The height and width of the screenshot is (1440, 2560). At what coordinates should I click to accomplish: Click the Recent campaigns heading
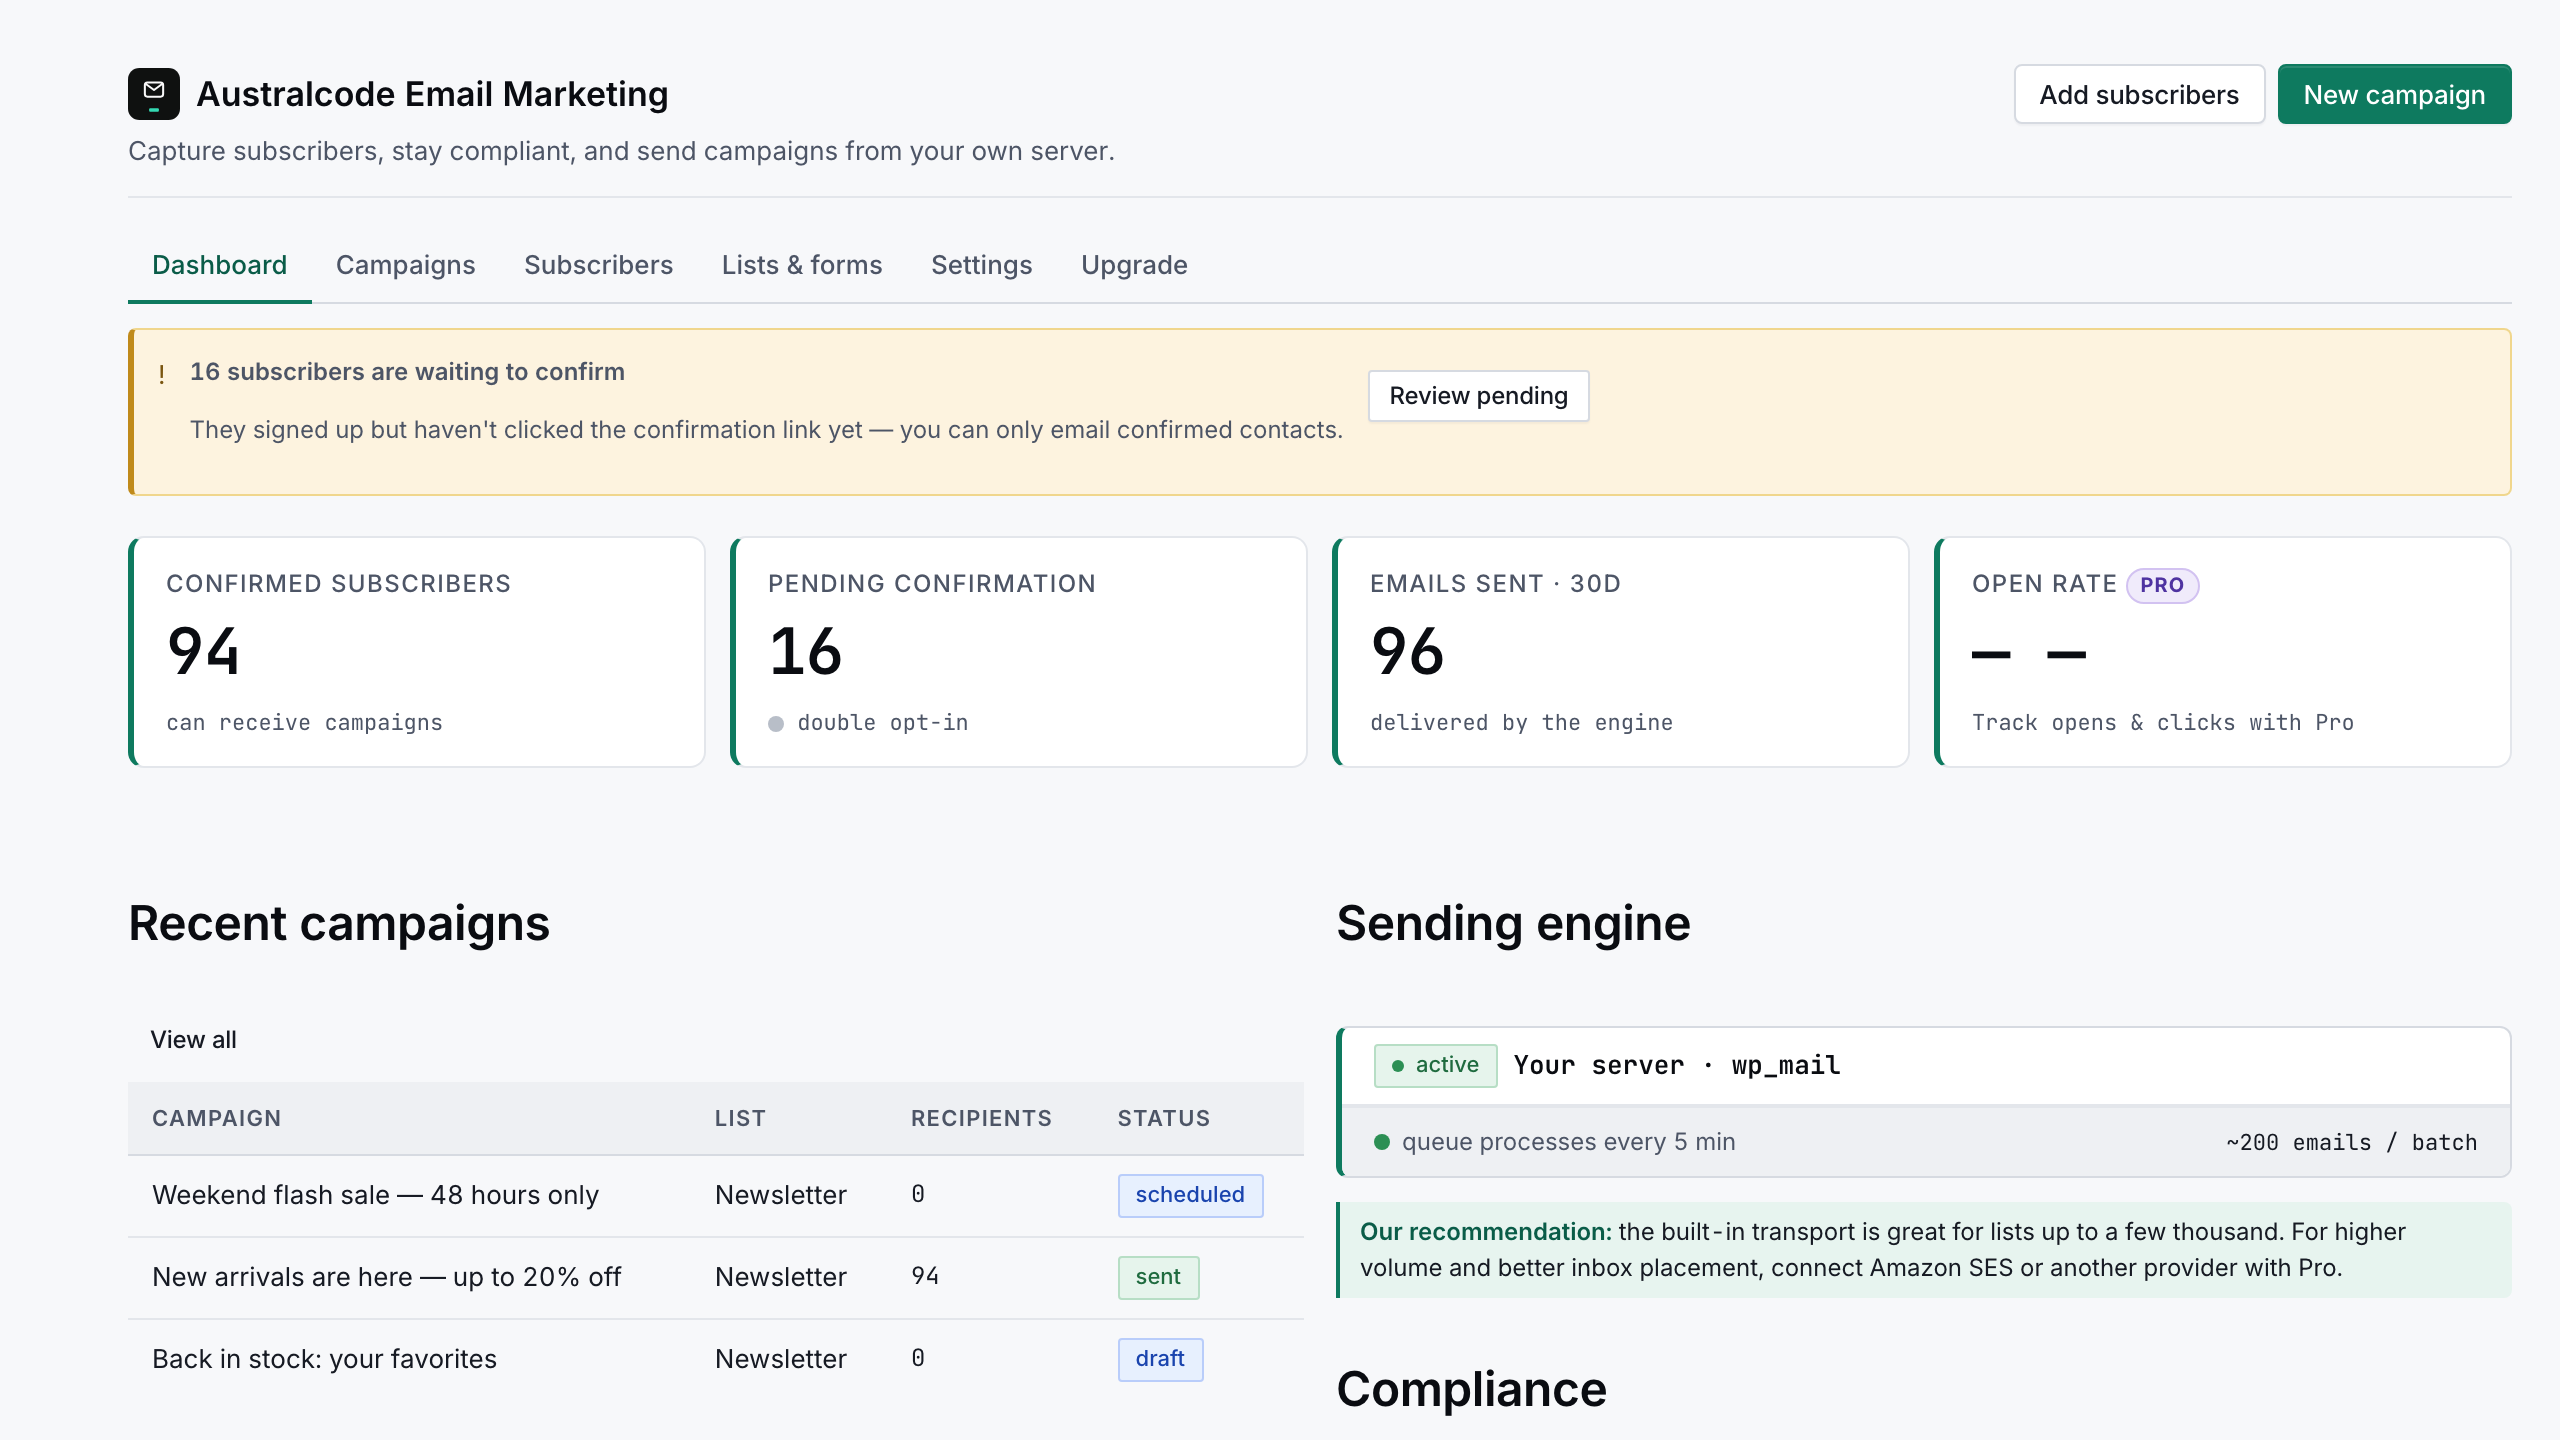(x=339, y=923)
